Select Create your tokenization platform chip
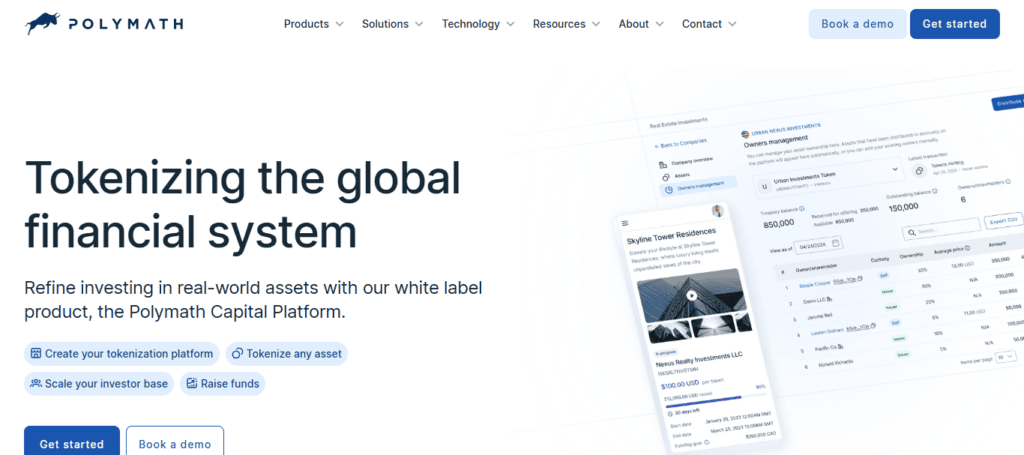The height and width of the screenshot is (455, 1024). [x=122, y=354]
